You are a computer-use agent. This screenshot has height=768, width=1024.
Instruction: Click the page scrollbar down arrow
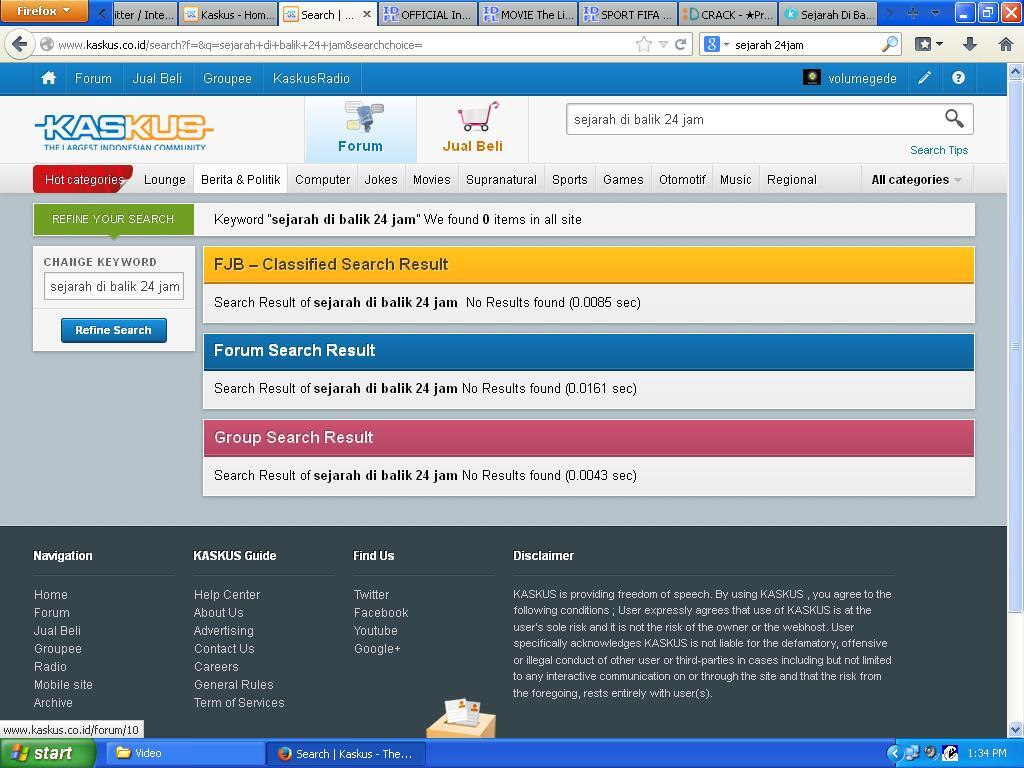click(x=1016, y=729)
